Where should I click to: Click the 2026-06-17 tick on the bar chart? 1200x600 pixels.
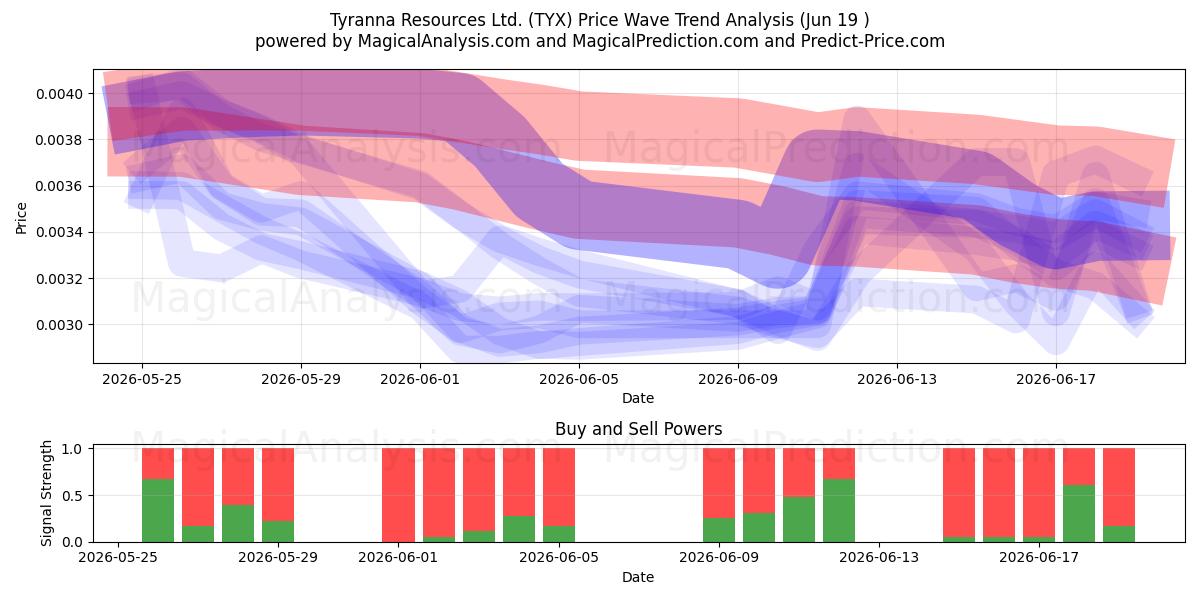point(1038,558)
